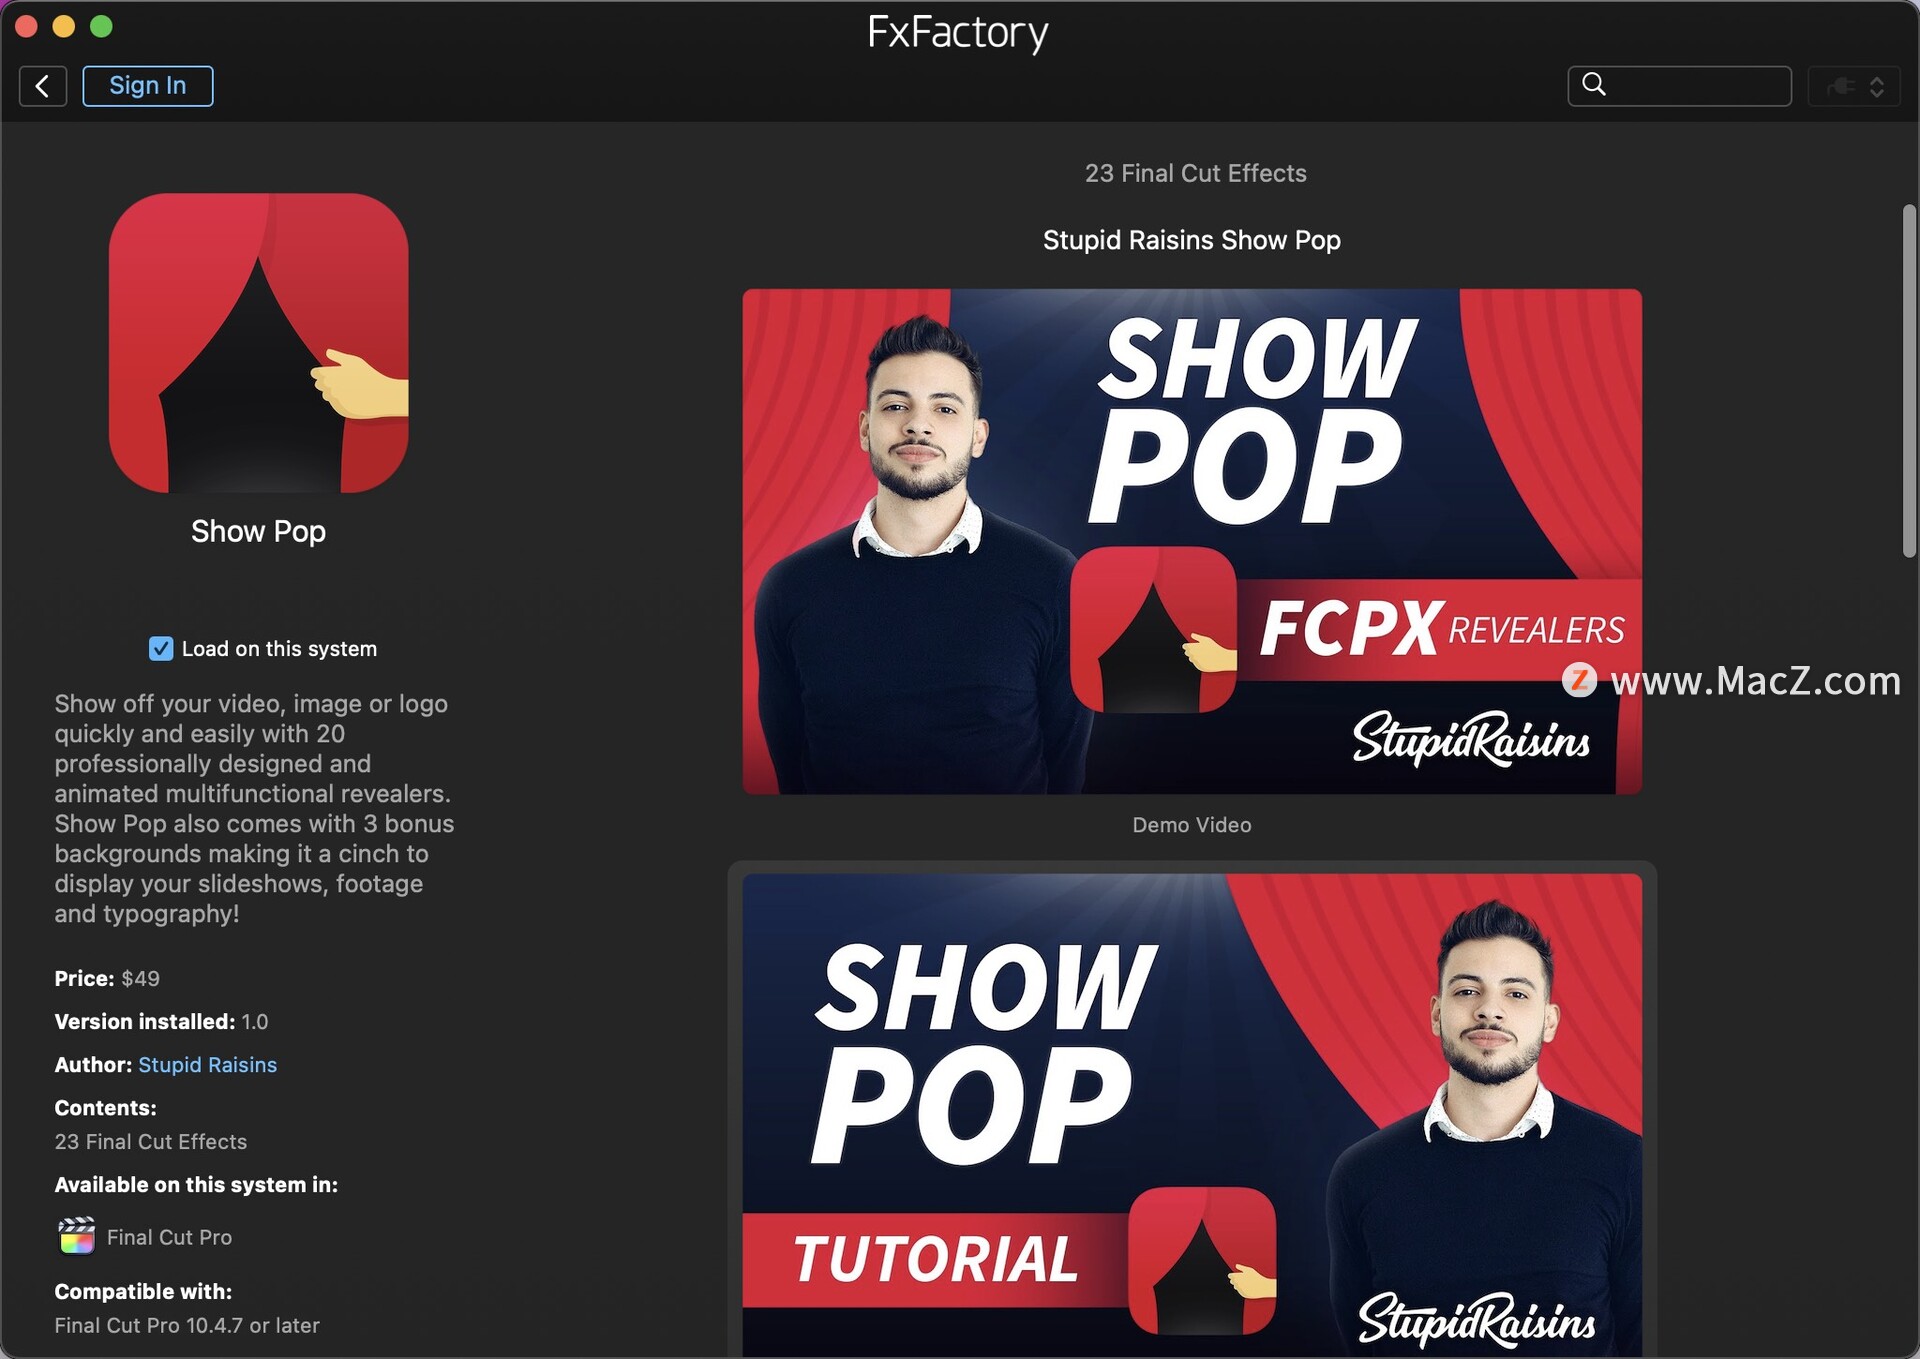Click the vertical scrollbar on the right
This screenshot has width=1920, height=1359.
[1908, 380]
